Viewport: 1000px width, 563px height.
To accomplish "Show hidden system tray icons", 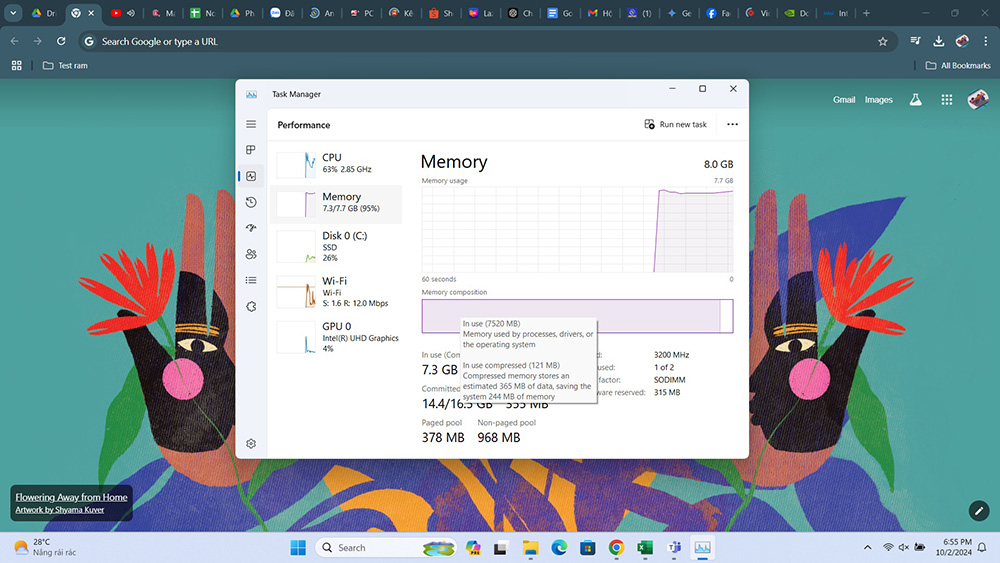I will 867,548.
